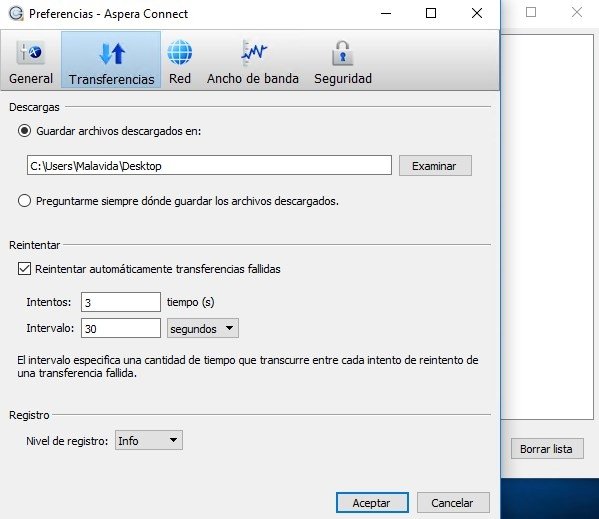Viewport: 599px width, 519px height.
Task: Confirm settings with the Aceptar button
Action: tap(372, 503)
